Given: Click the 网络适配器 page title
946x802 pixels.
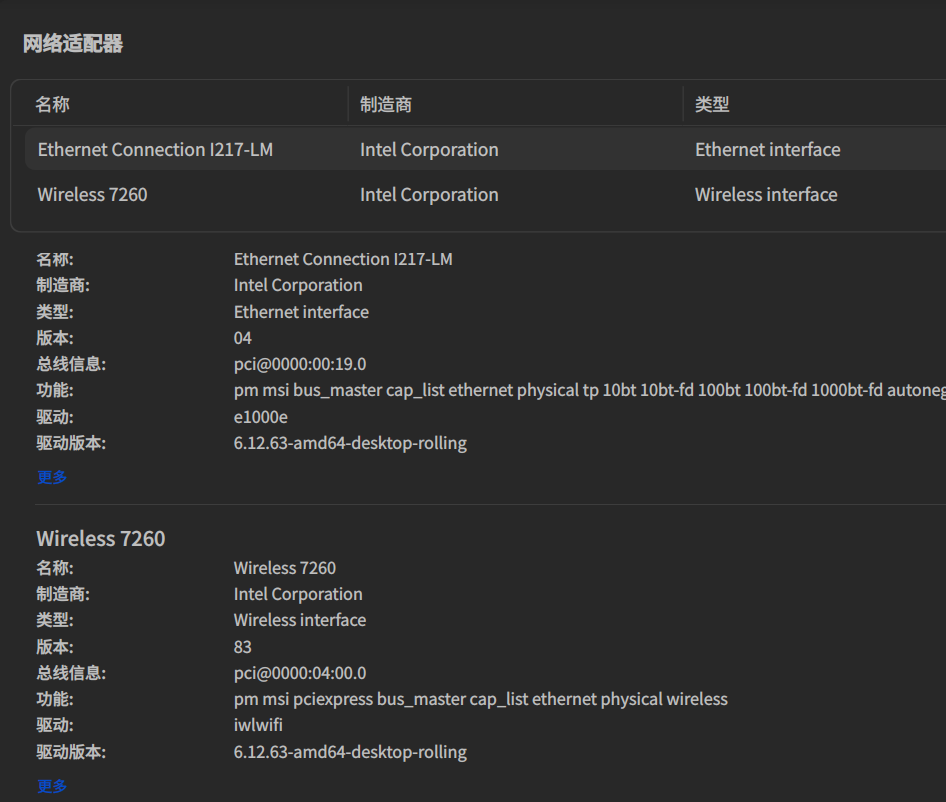Looking at the screenshot, I should pyautogui.click(x=73, y=43).
